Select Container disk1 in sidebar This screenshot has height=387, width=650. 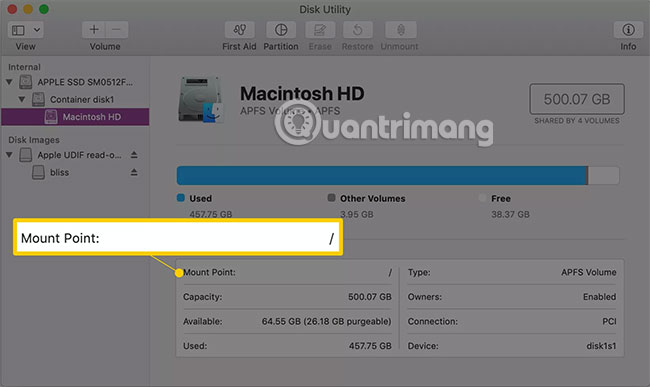click(x=82, y=99)
